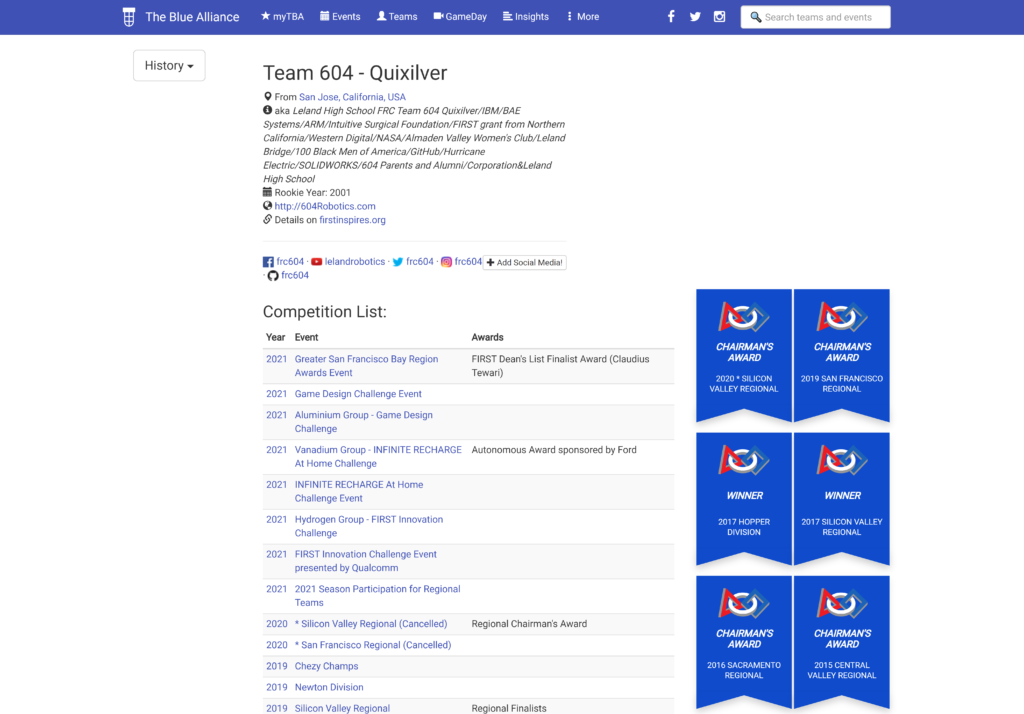Image resolution: width=1024 pixels, height=714 pixels.
Task: Click the 2019 year link for Chezy Champs
Action: tap(276, 666)
